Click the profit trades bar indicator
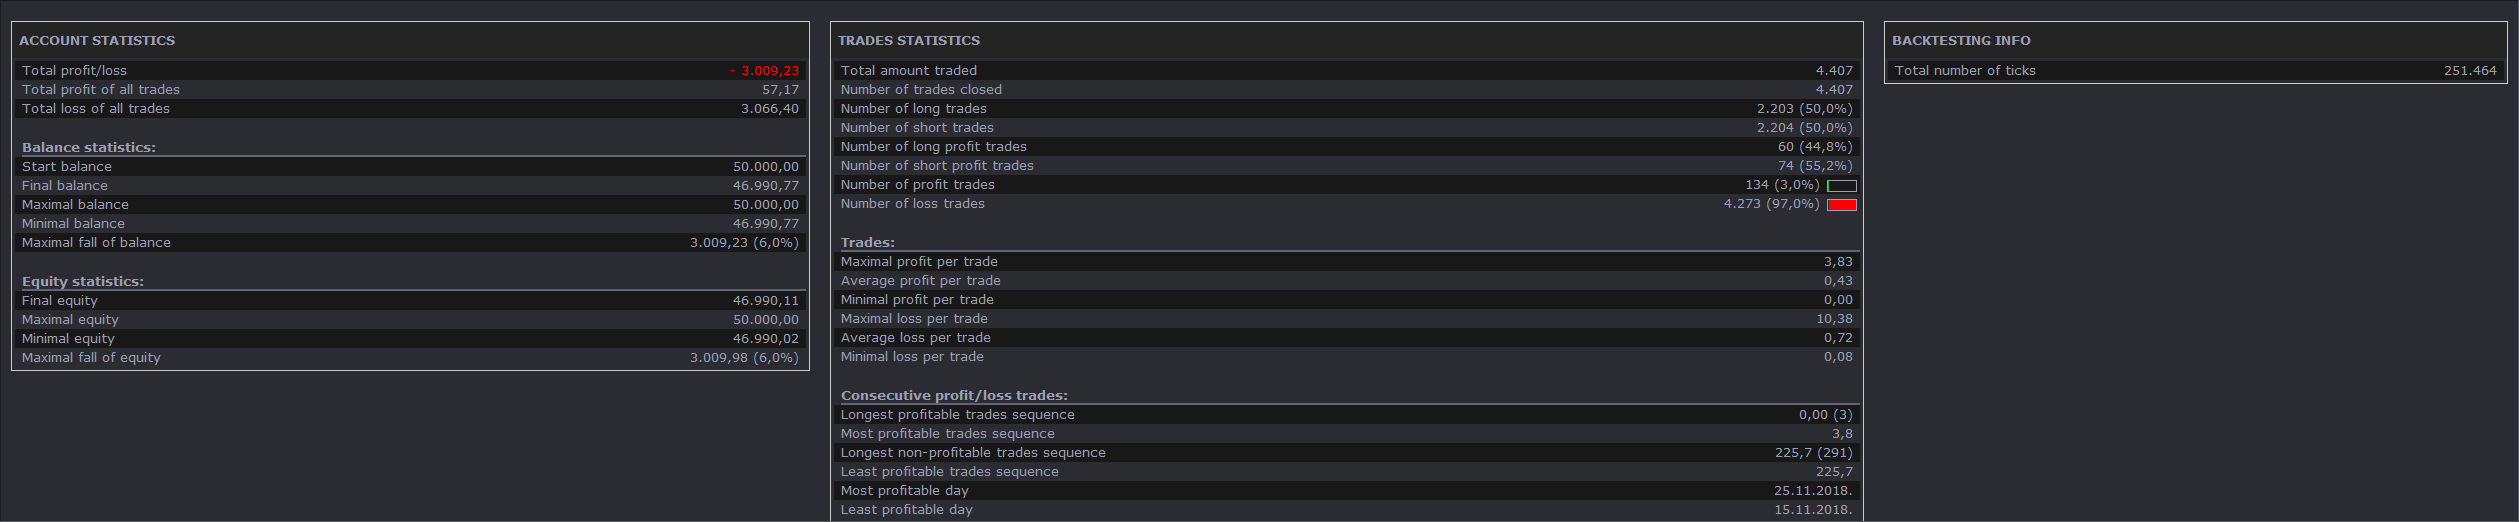Screen dimensions: 2519x522 point(1841,186)
